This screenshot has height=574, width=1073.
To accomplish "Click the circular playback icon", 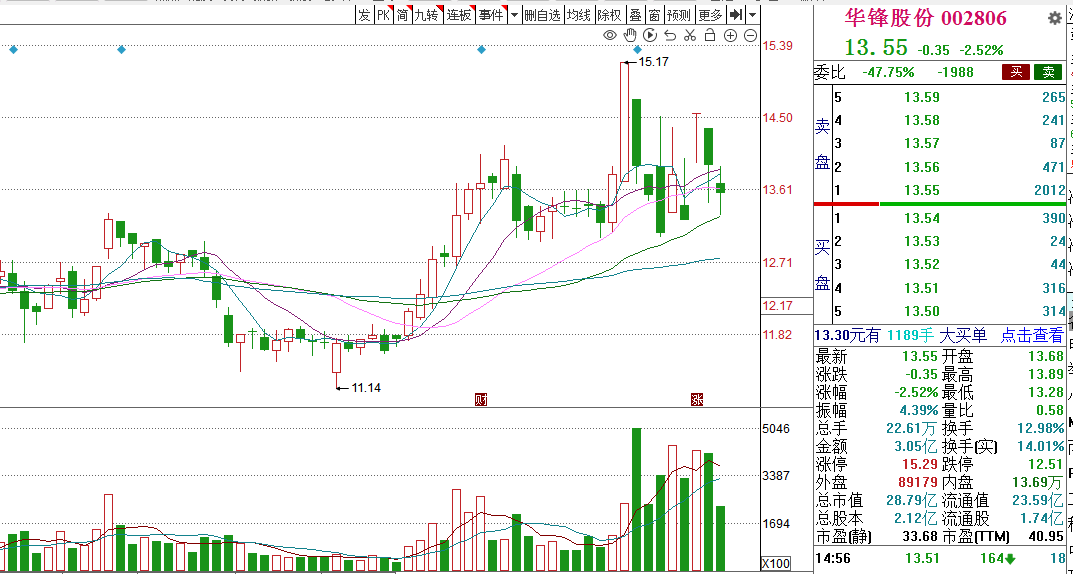I will pos(650,36).
